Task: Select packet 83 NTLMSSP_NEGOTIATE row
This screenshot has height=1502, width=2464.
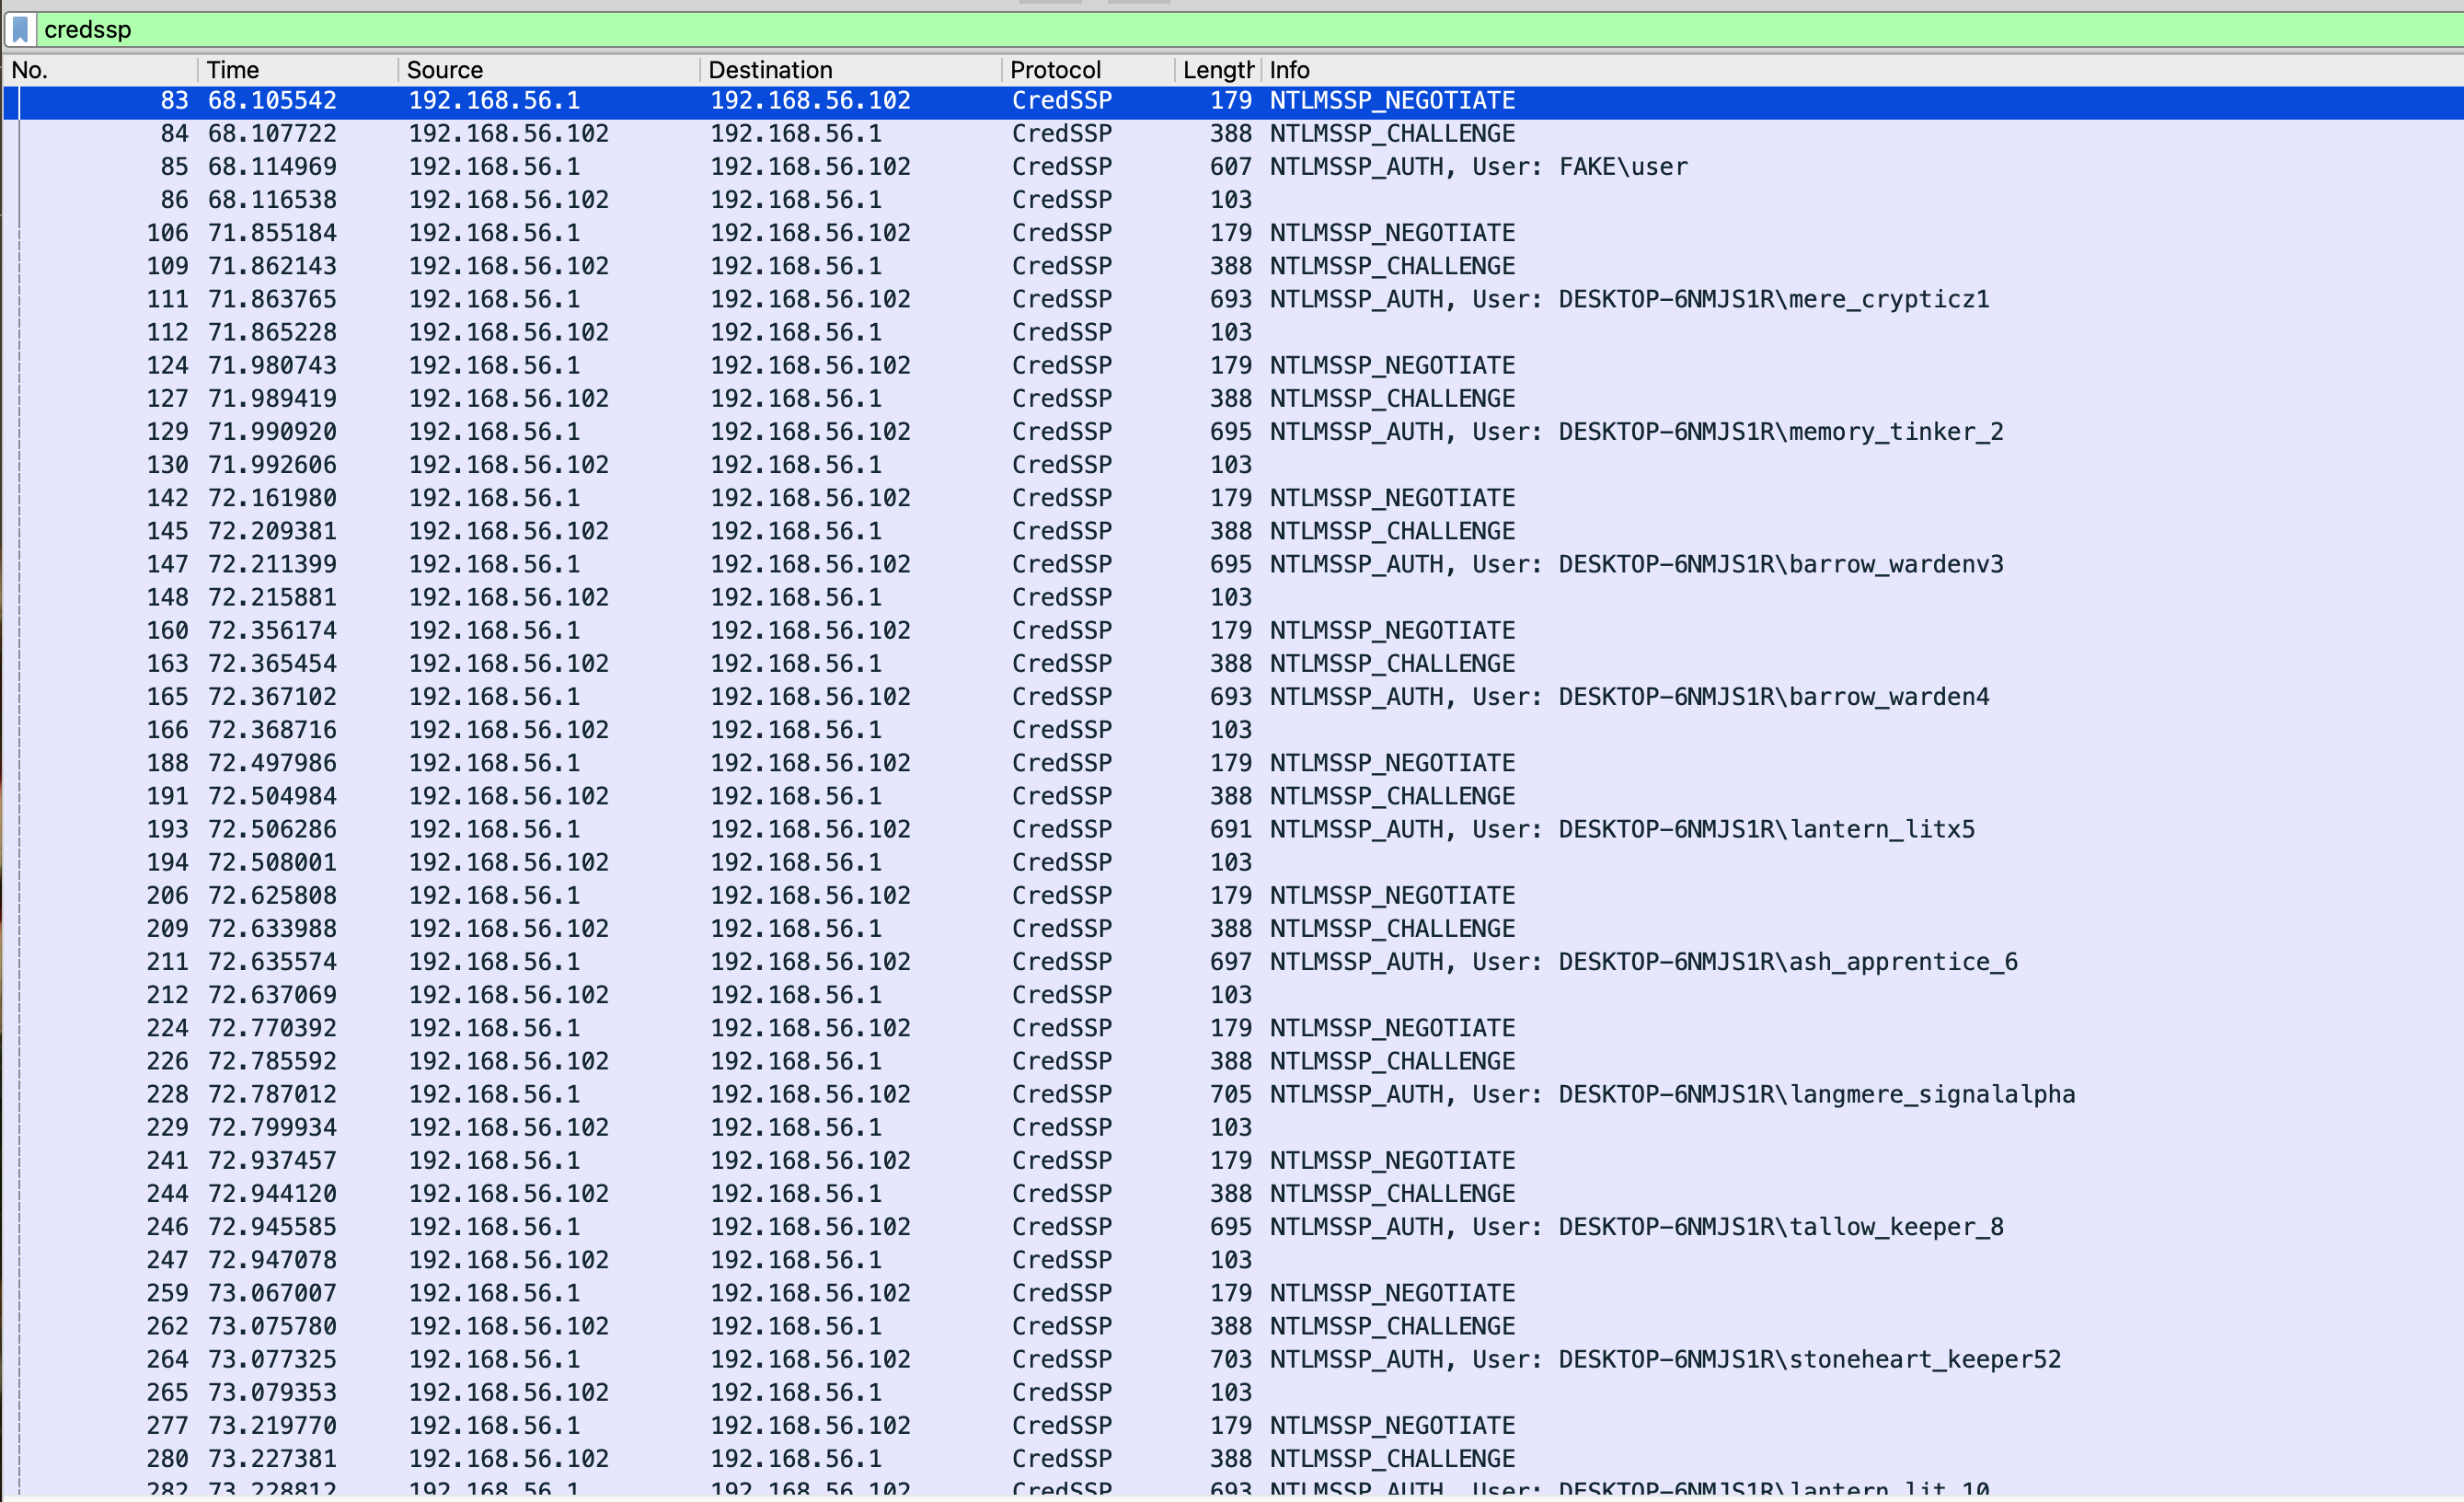Action: pos(1392,101)
